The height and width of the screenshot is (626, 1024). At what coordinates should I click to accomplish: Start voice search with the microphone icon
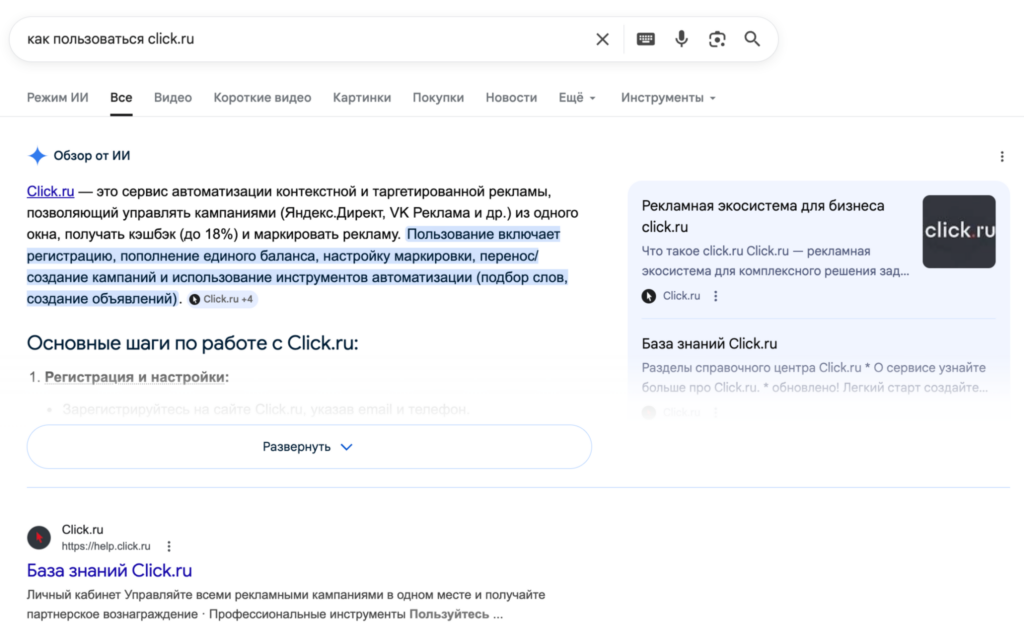(x=681, y=39)
